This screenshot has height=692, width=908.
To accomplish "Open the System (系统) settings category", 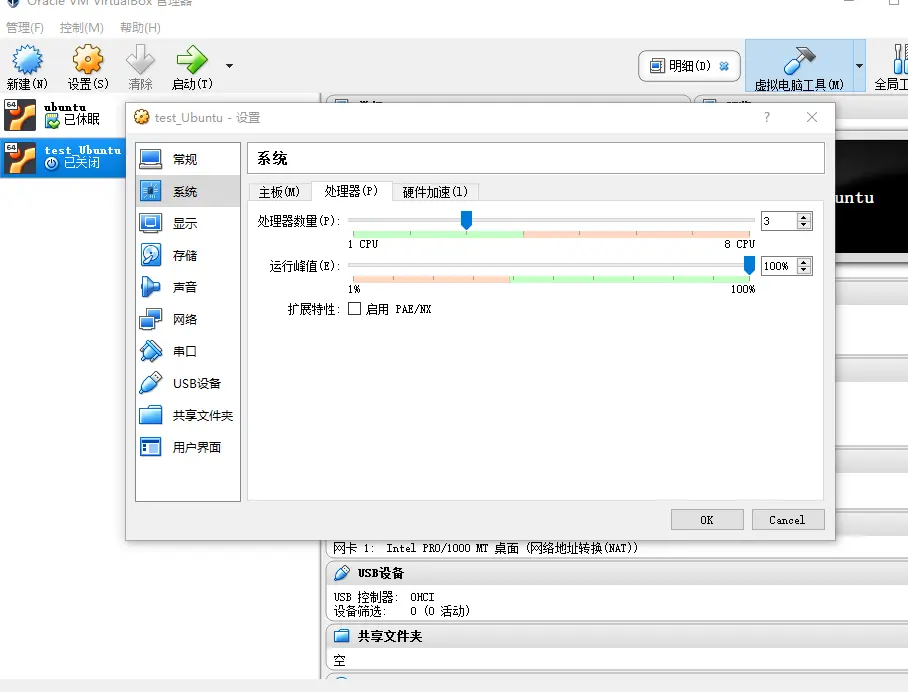I will [188, 191].
